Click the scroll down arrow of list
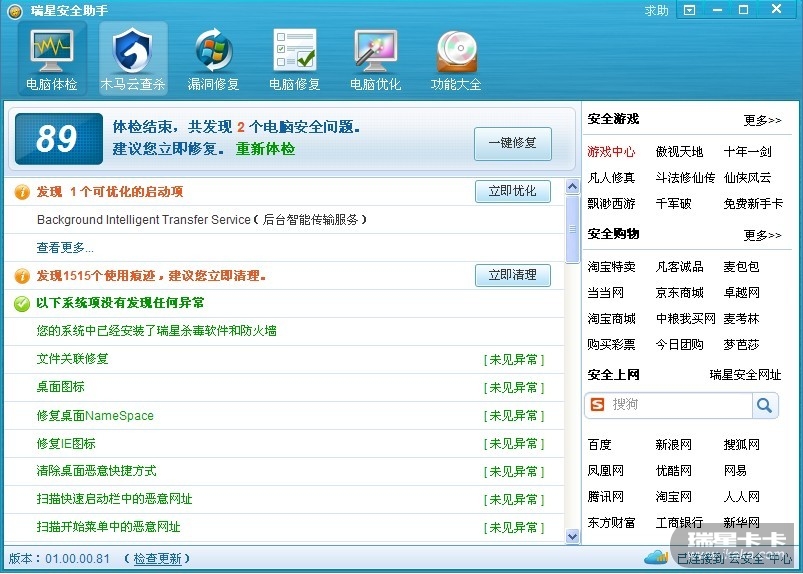803x574 pixels. point(573,536)
